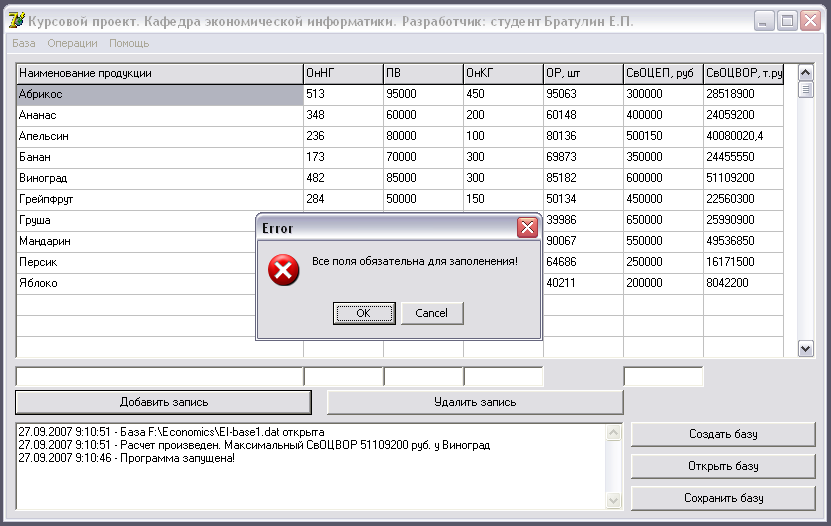This screenshot has height=526, width=831.
Task: Click log line 'Программа запущена!'
Action: [x=127, y=458]
